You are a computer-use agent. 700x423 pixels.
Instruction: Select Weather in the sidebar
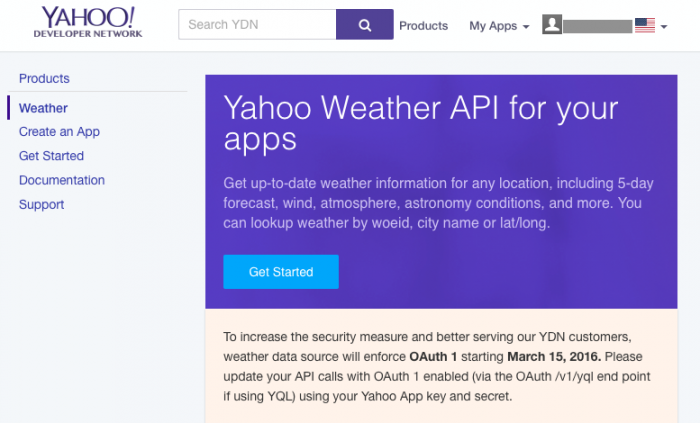click(43, 108)
